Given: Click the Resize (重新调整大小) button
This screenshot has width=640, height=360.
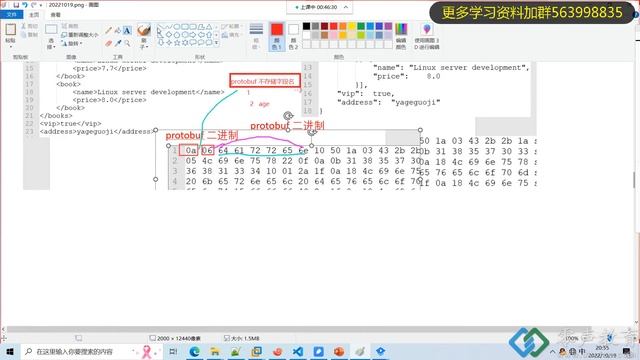Looking at the screenshot, I should click(x=80, y=35).
